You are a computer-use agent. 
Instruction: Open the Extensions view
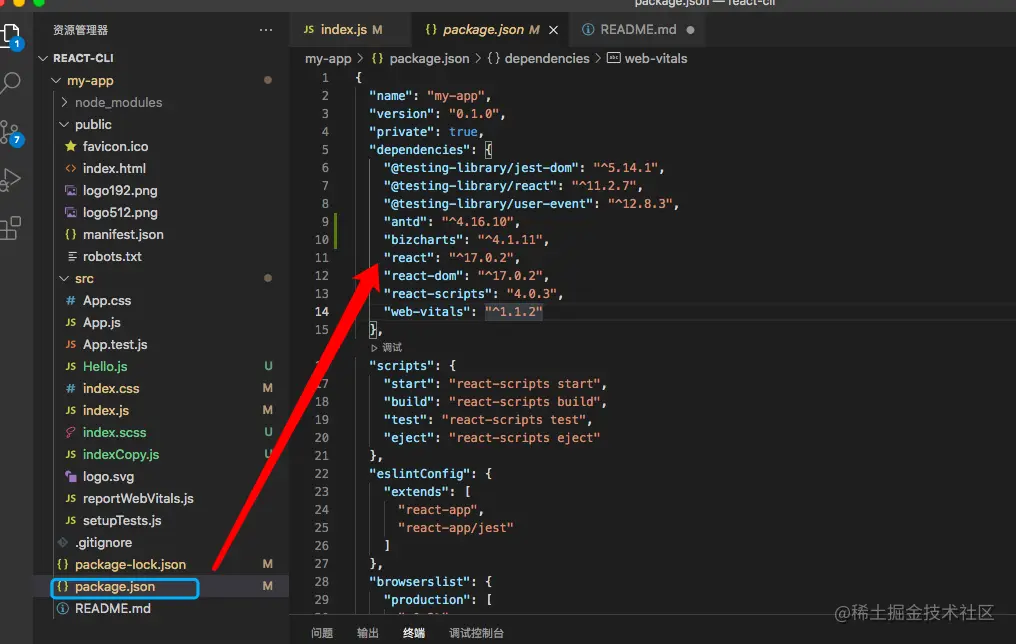pos(11,228)
